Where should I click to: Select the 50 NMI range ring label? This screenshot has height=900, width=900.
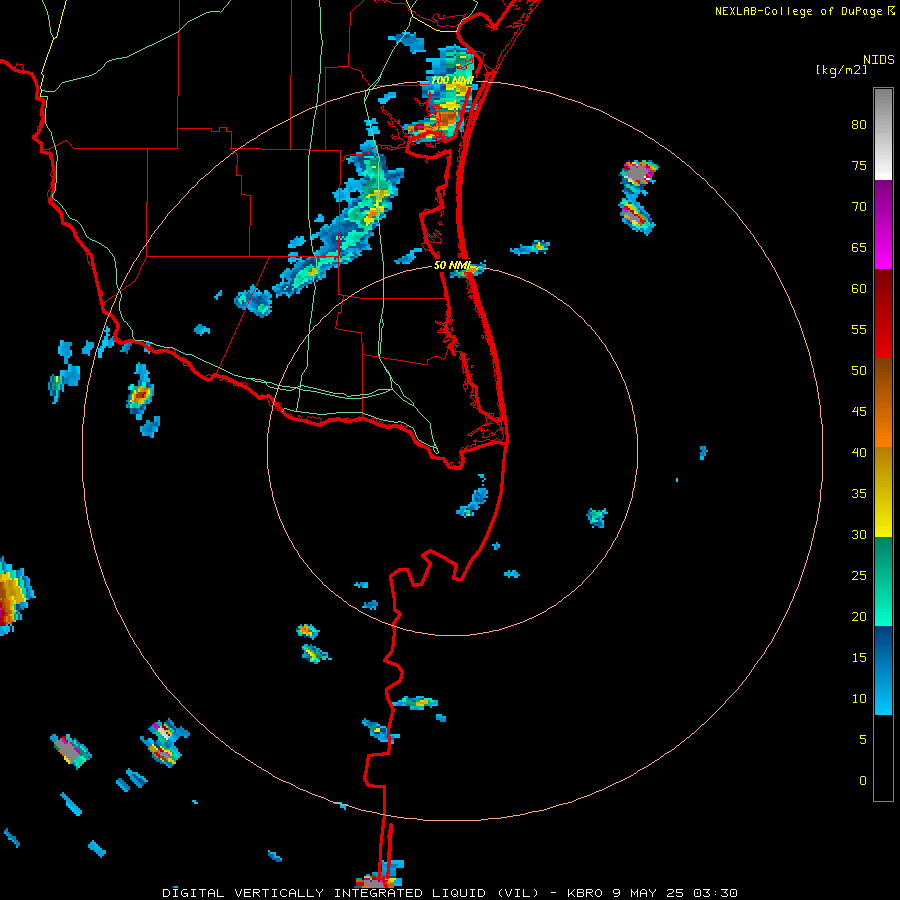pyautogui.click(x=452, y=265)
